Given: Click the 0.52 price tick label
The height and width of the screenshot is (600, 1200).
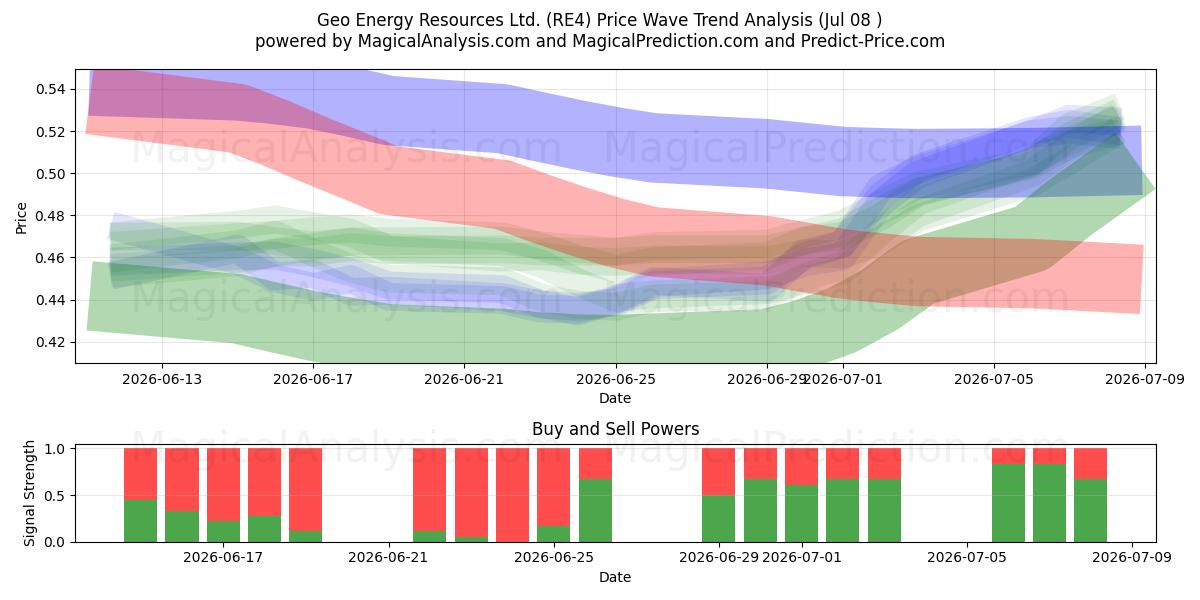Looking at the screenshot, I should click(50, 132).
